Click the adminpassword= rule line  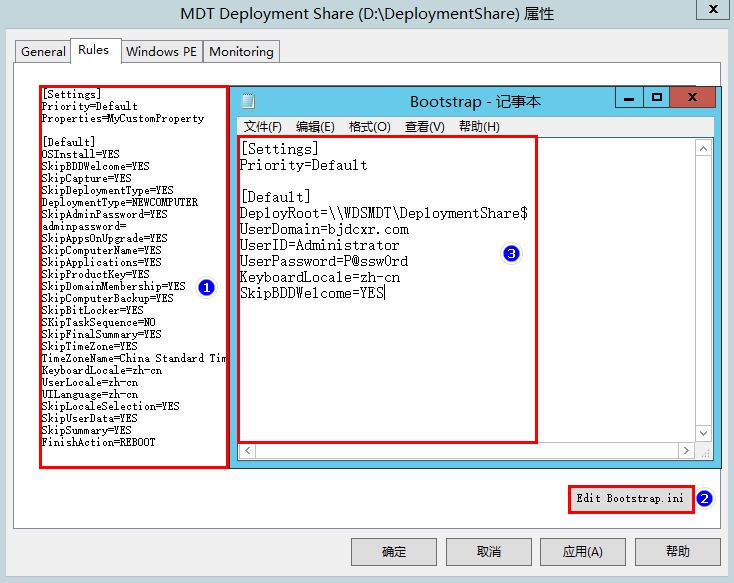pos(84,227)
